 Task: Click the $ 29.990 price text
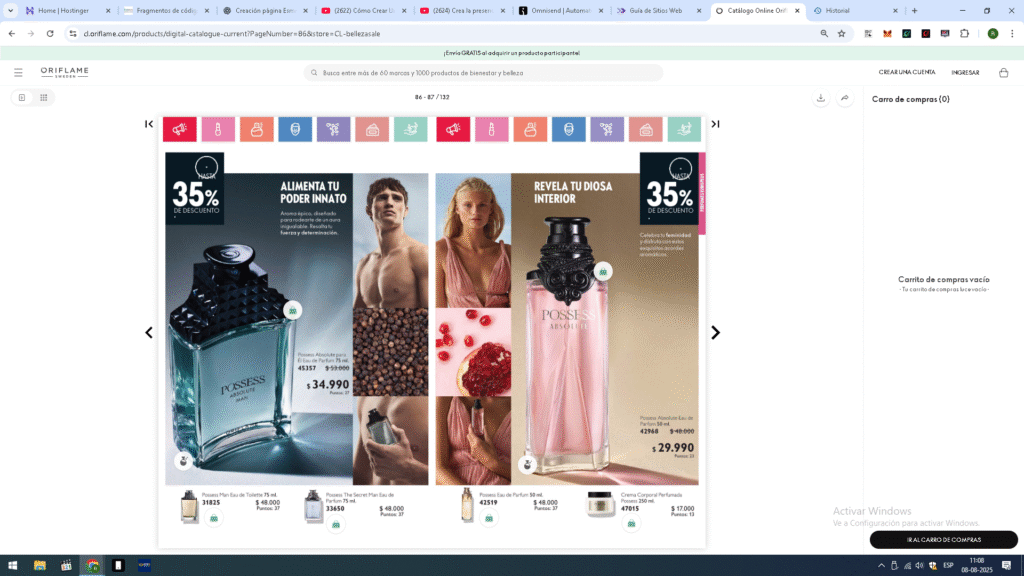point(673,448)
